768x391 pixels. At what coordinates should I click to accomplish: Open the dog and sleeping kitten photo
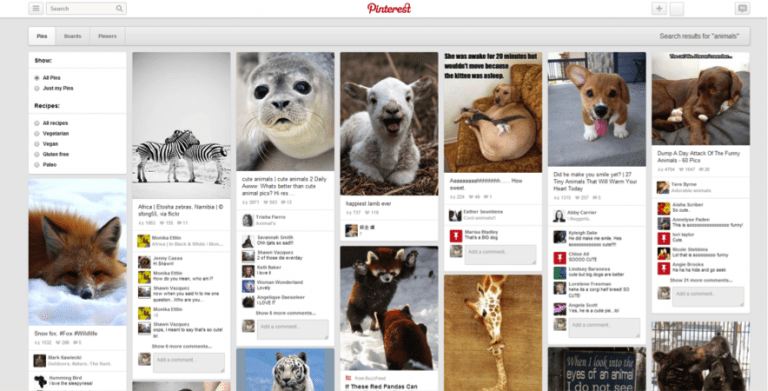point(493,112)
